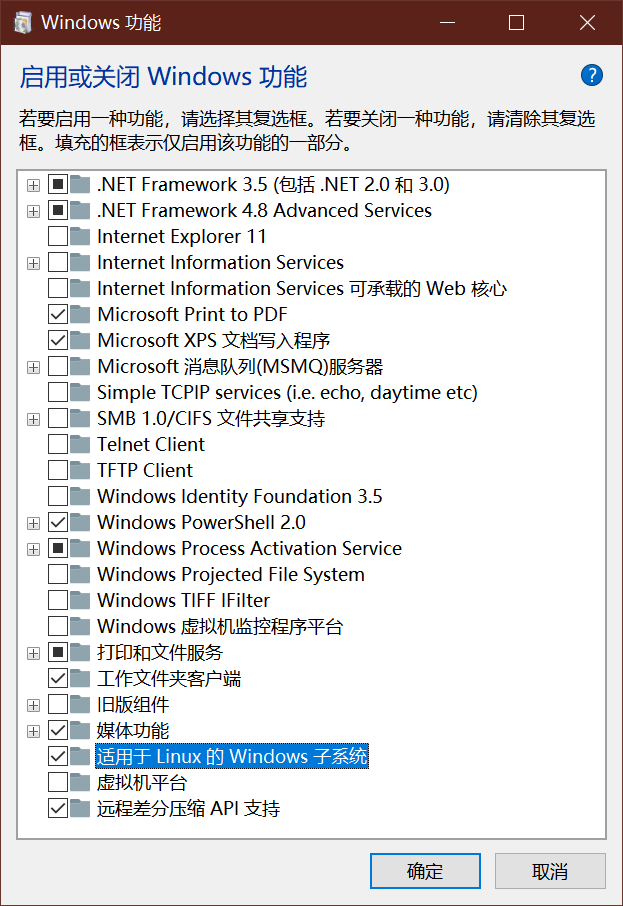Click folder icon beside 适用于 Linux 的 Windows 子系统
The width and height of the screenshot is (623, 906).
click(80, 756)
